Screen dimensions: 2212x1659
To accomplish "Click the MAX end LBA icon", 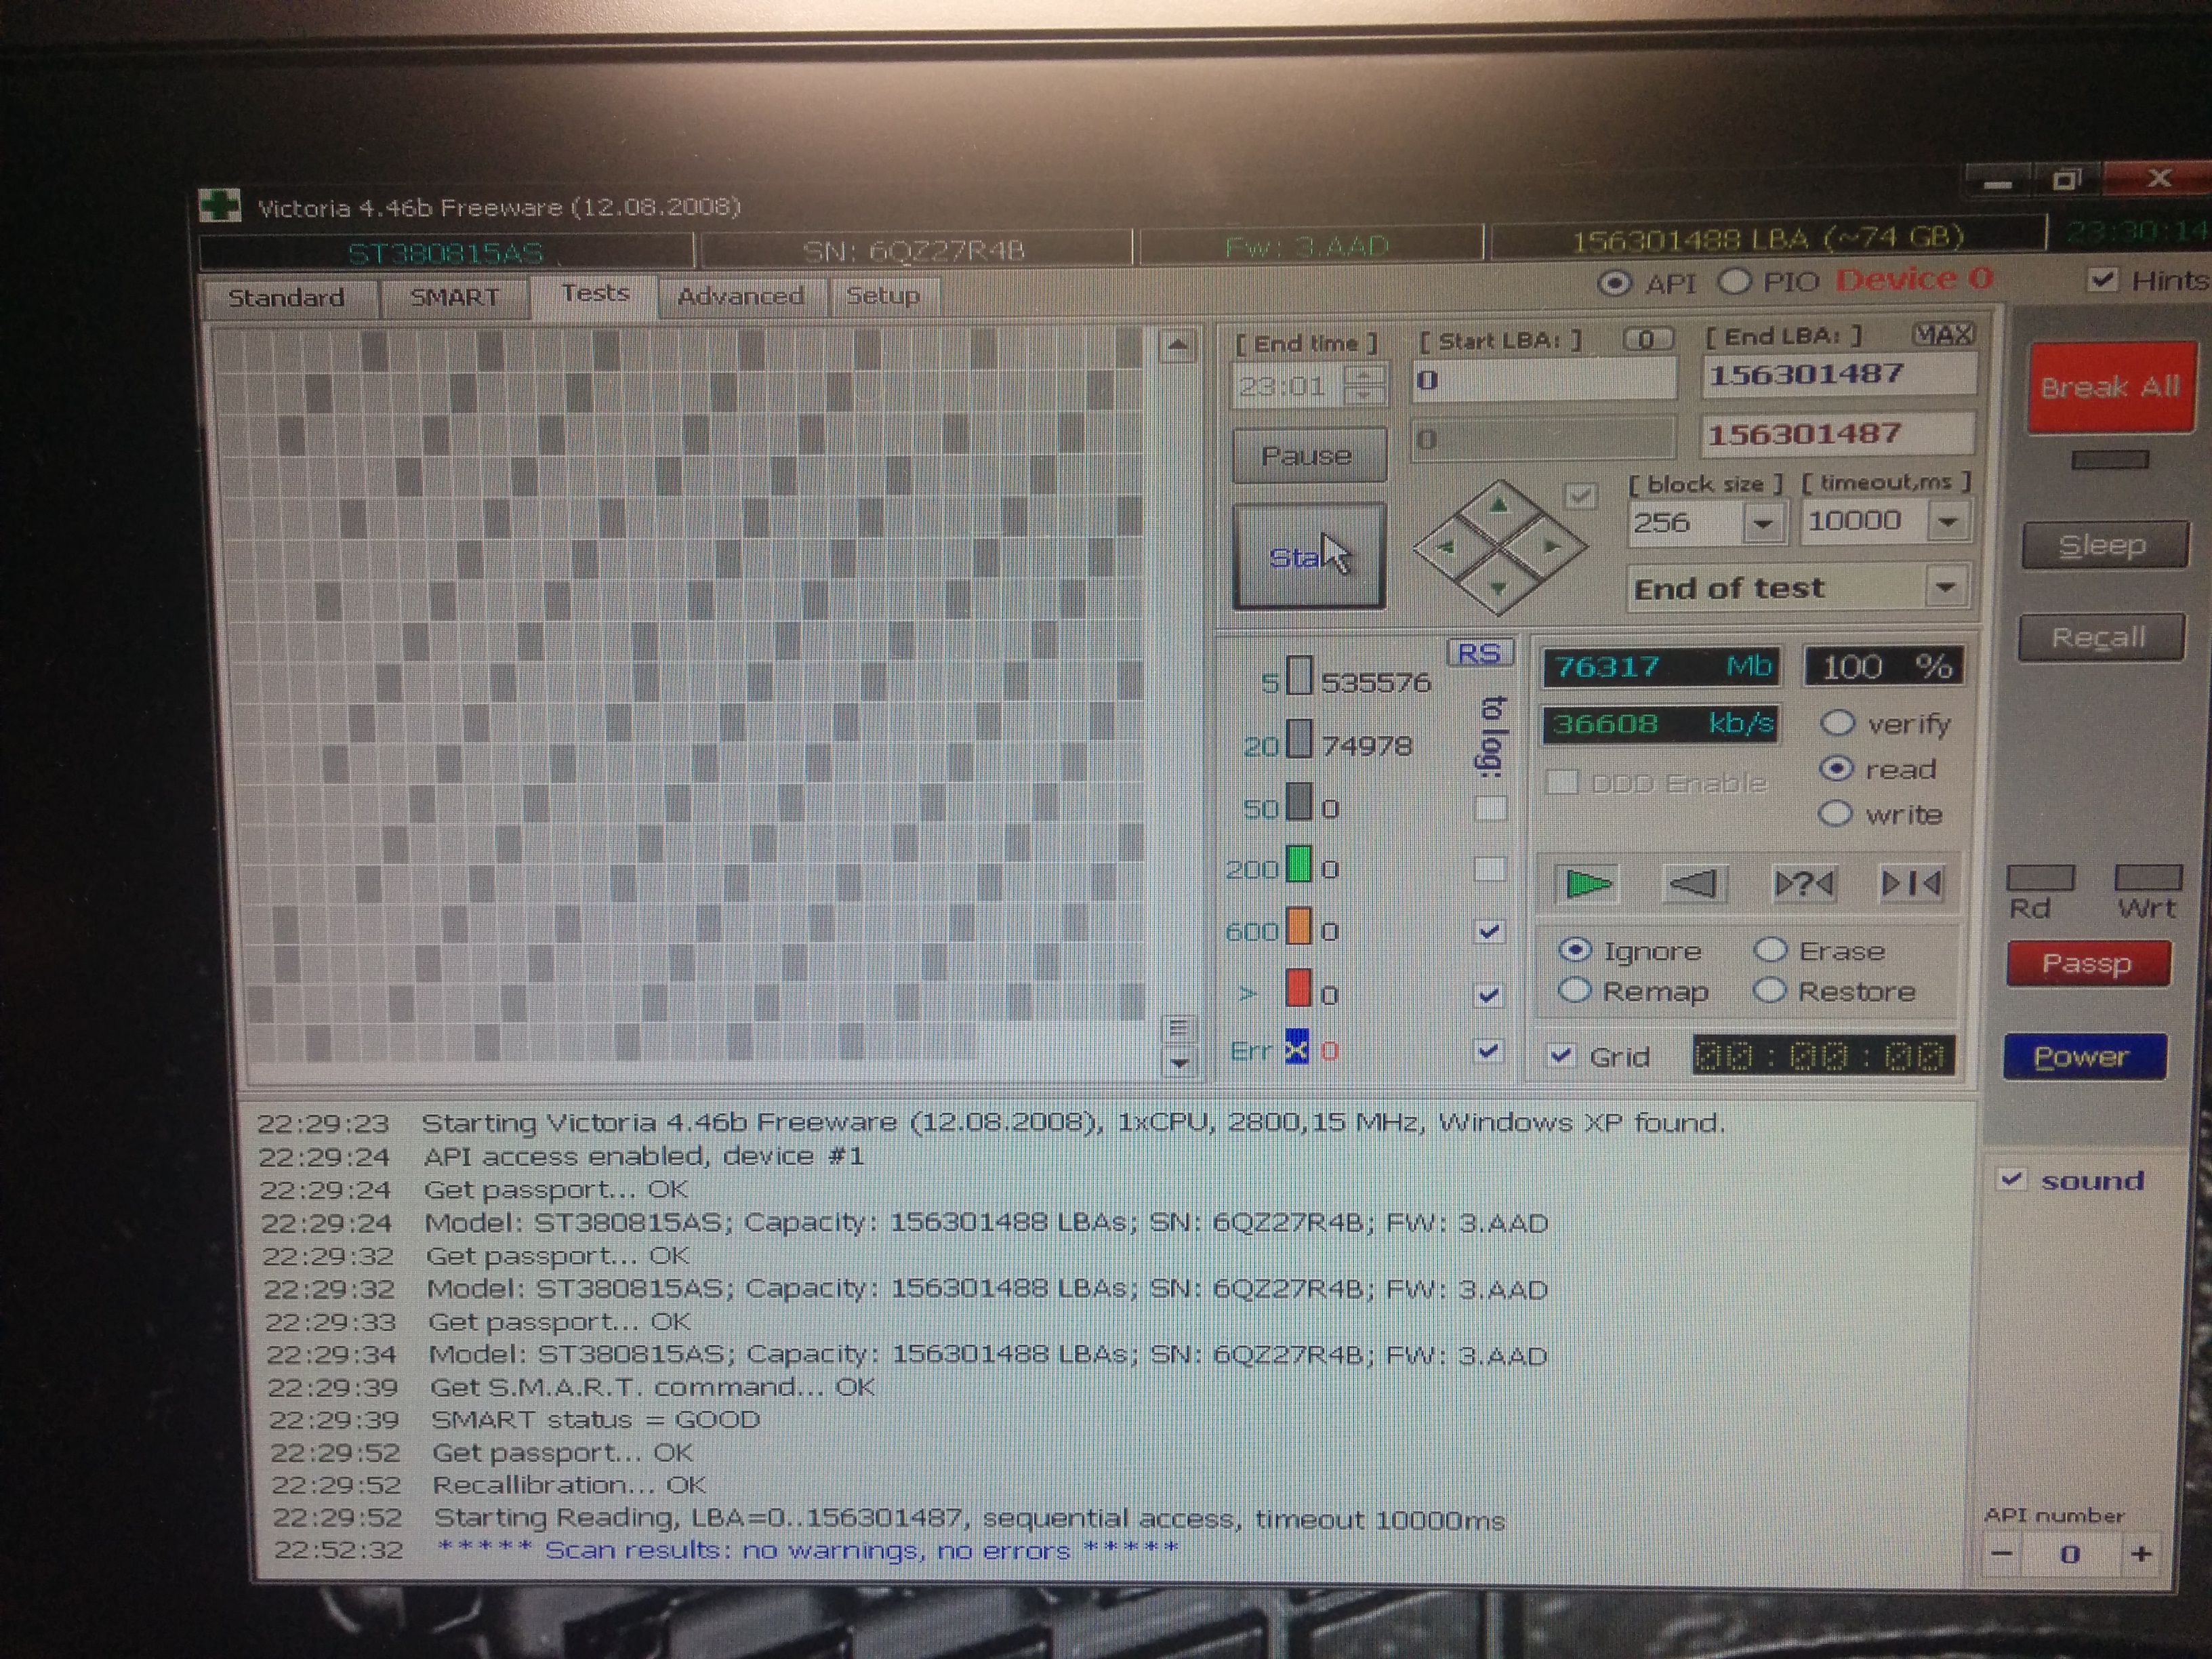I will pos(1942,335).
